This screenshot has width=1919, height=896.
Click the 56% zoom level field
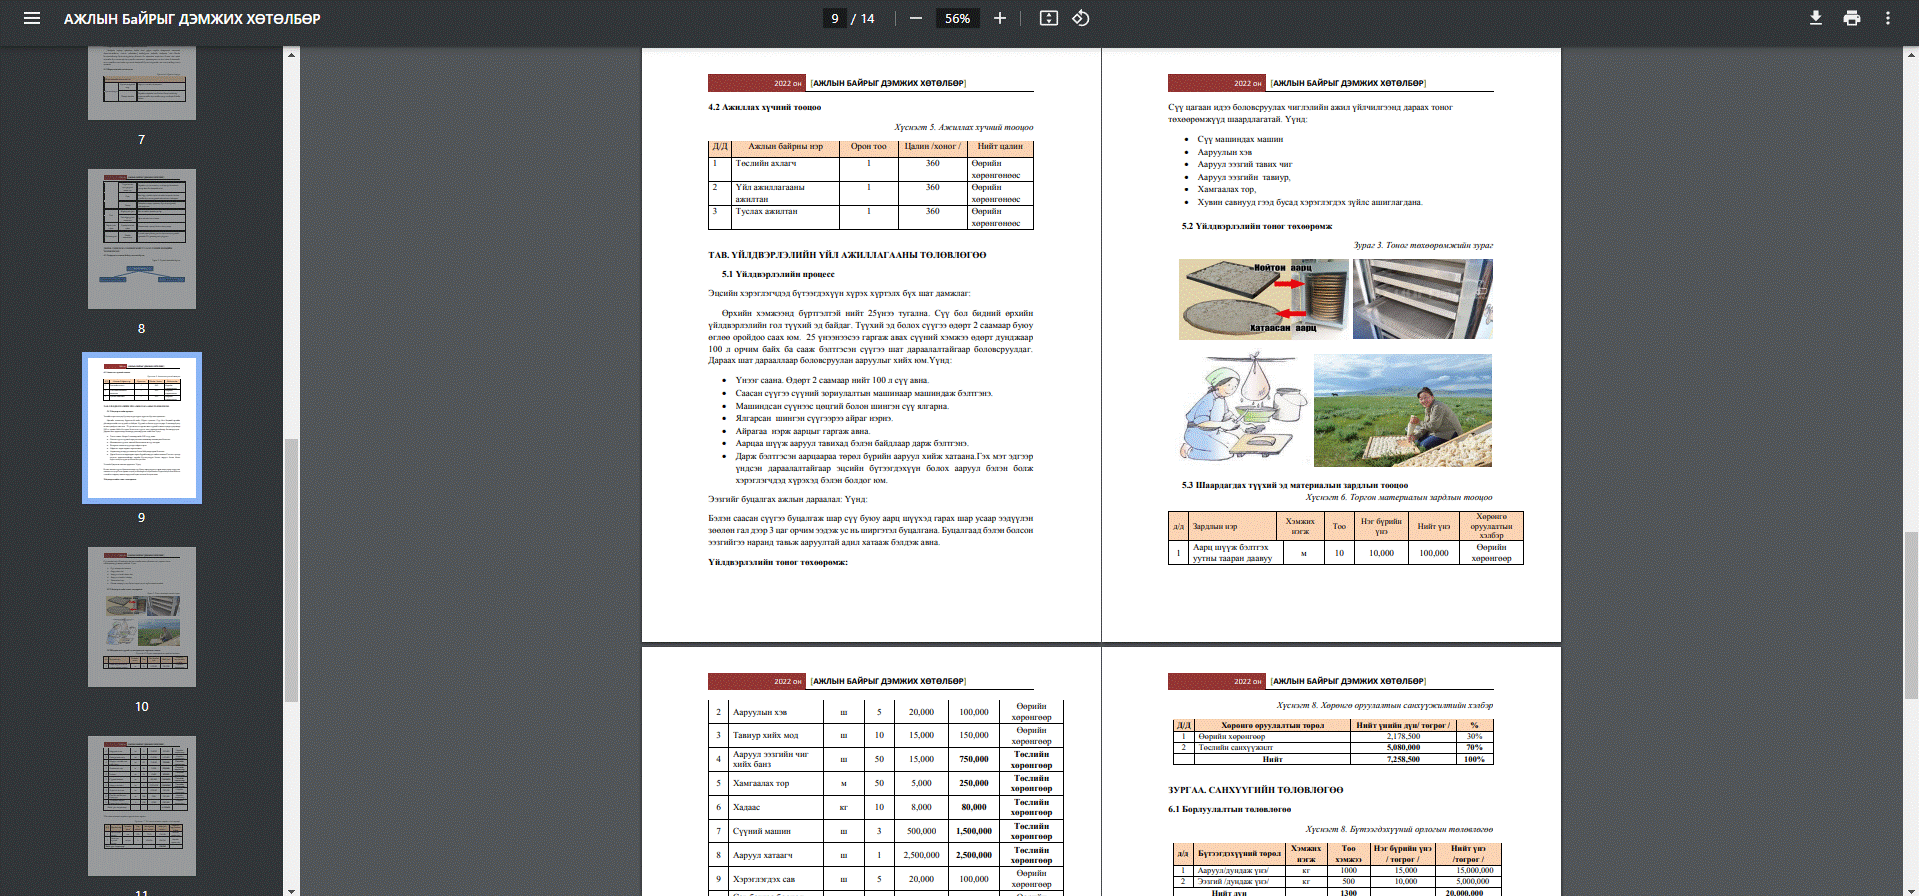(957, 18)
